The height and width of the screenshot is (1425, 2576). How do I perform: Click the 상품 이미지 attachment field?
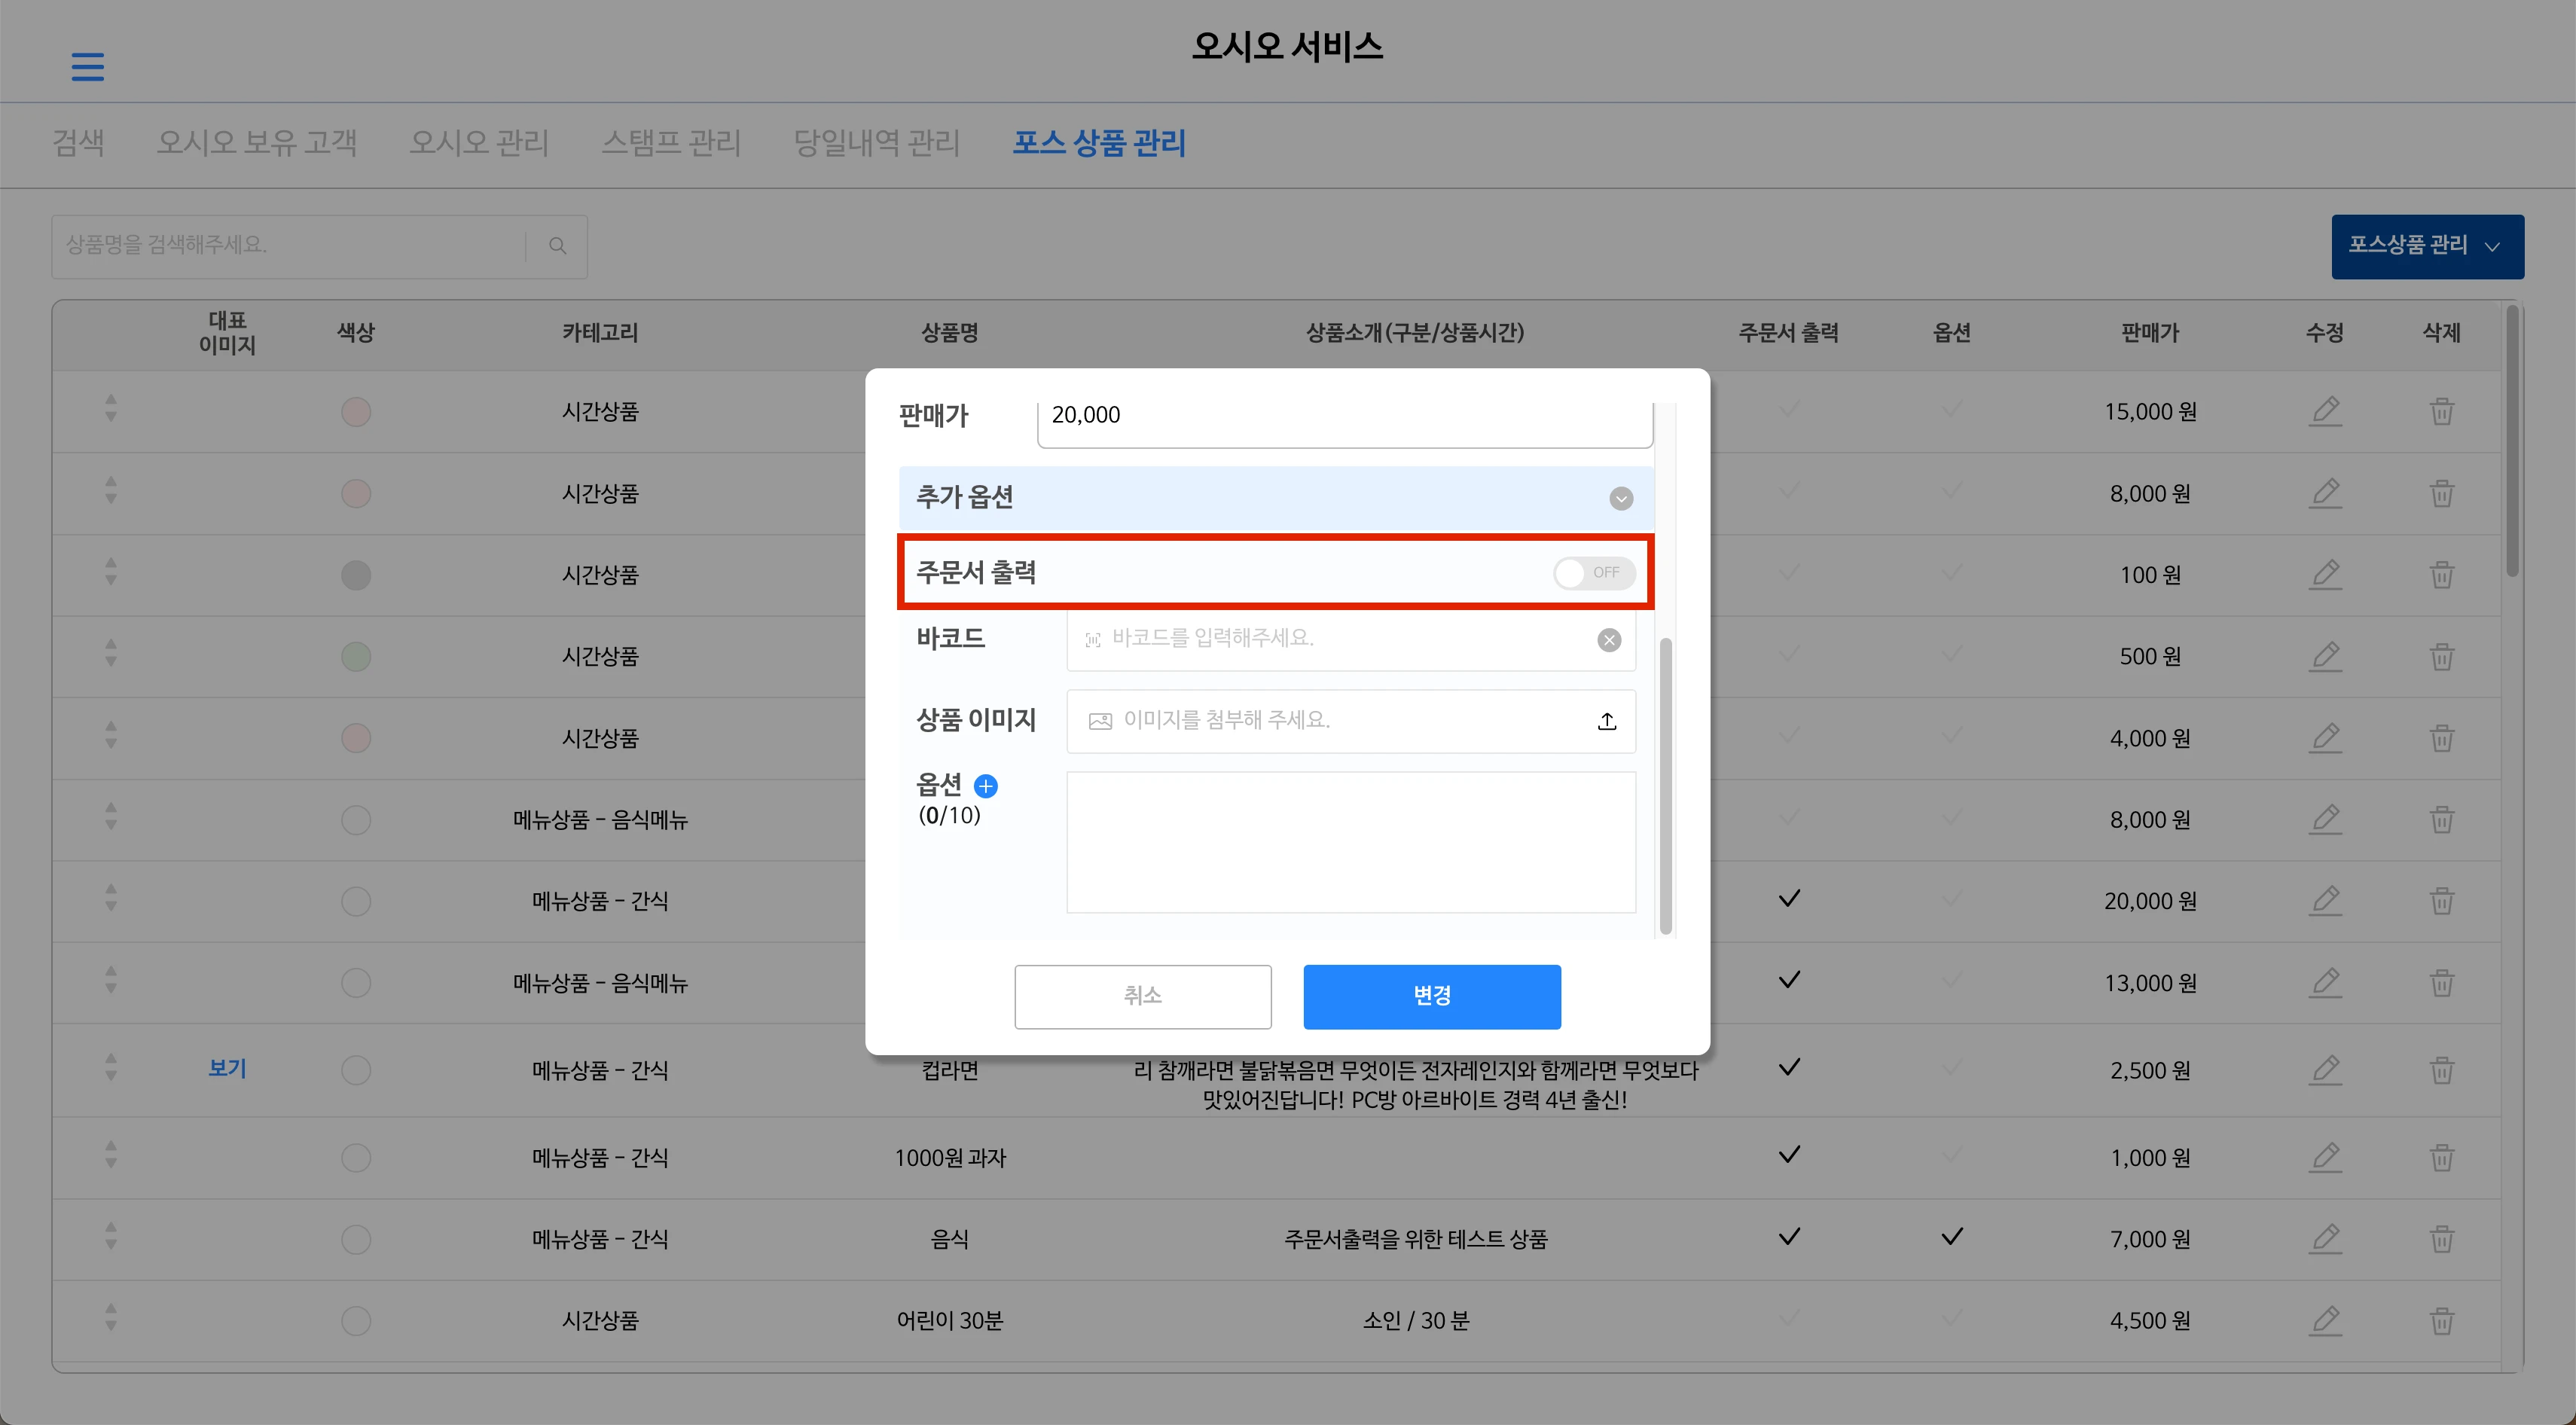1351,721
